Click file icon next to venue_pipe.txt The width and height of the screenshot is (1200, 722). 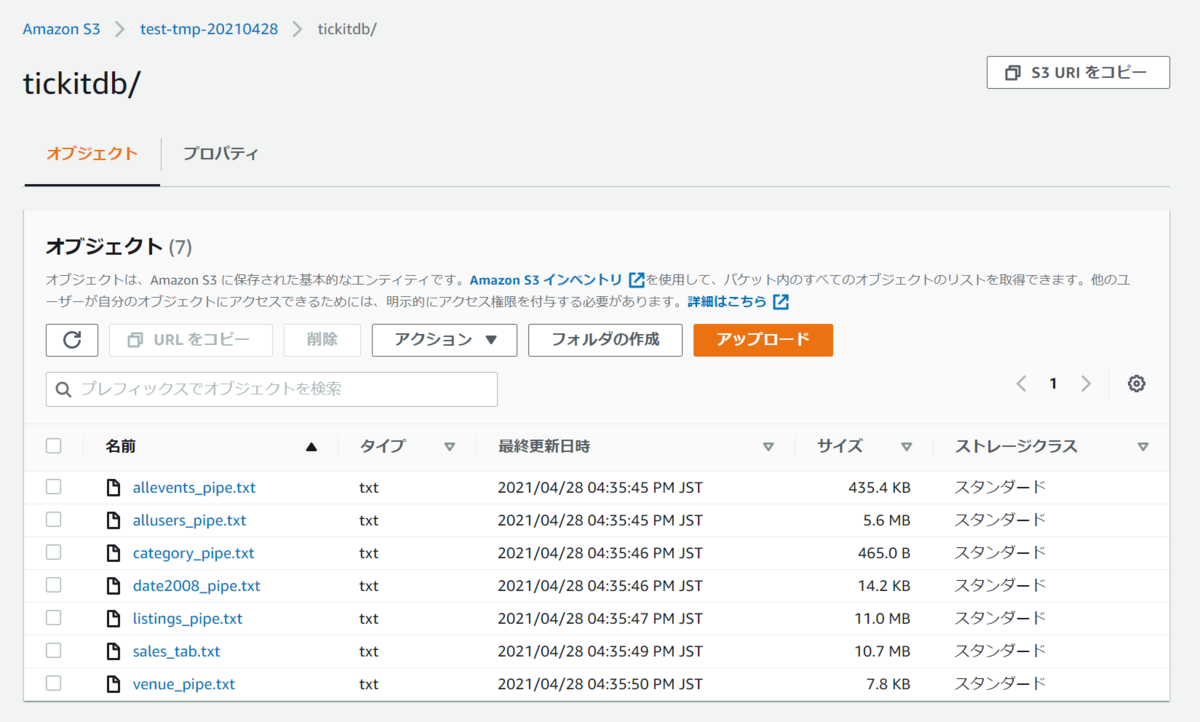pyautogui.click(x=113, y=684)
